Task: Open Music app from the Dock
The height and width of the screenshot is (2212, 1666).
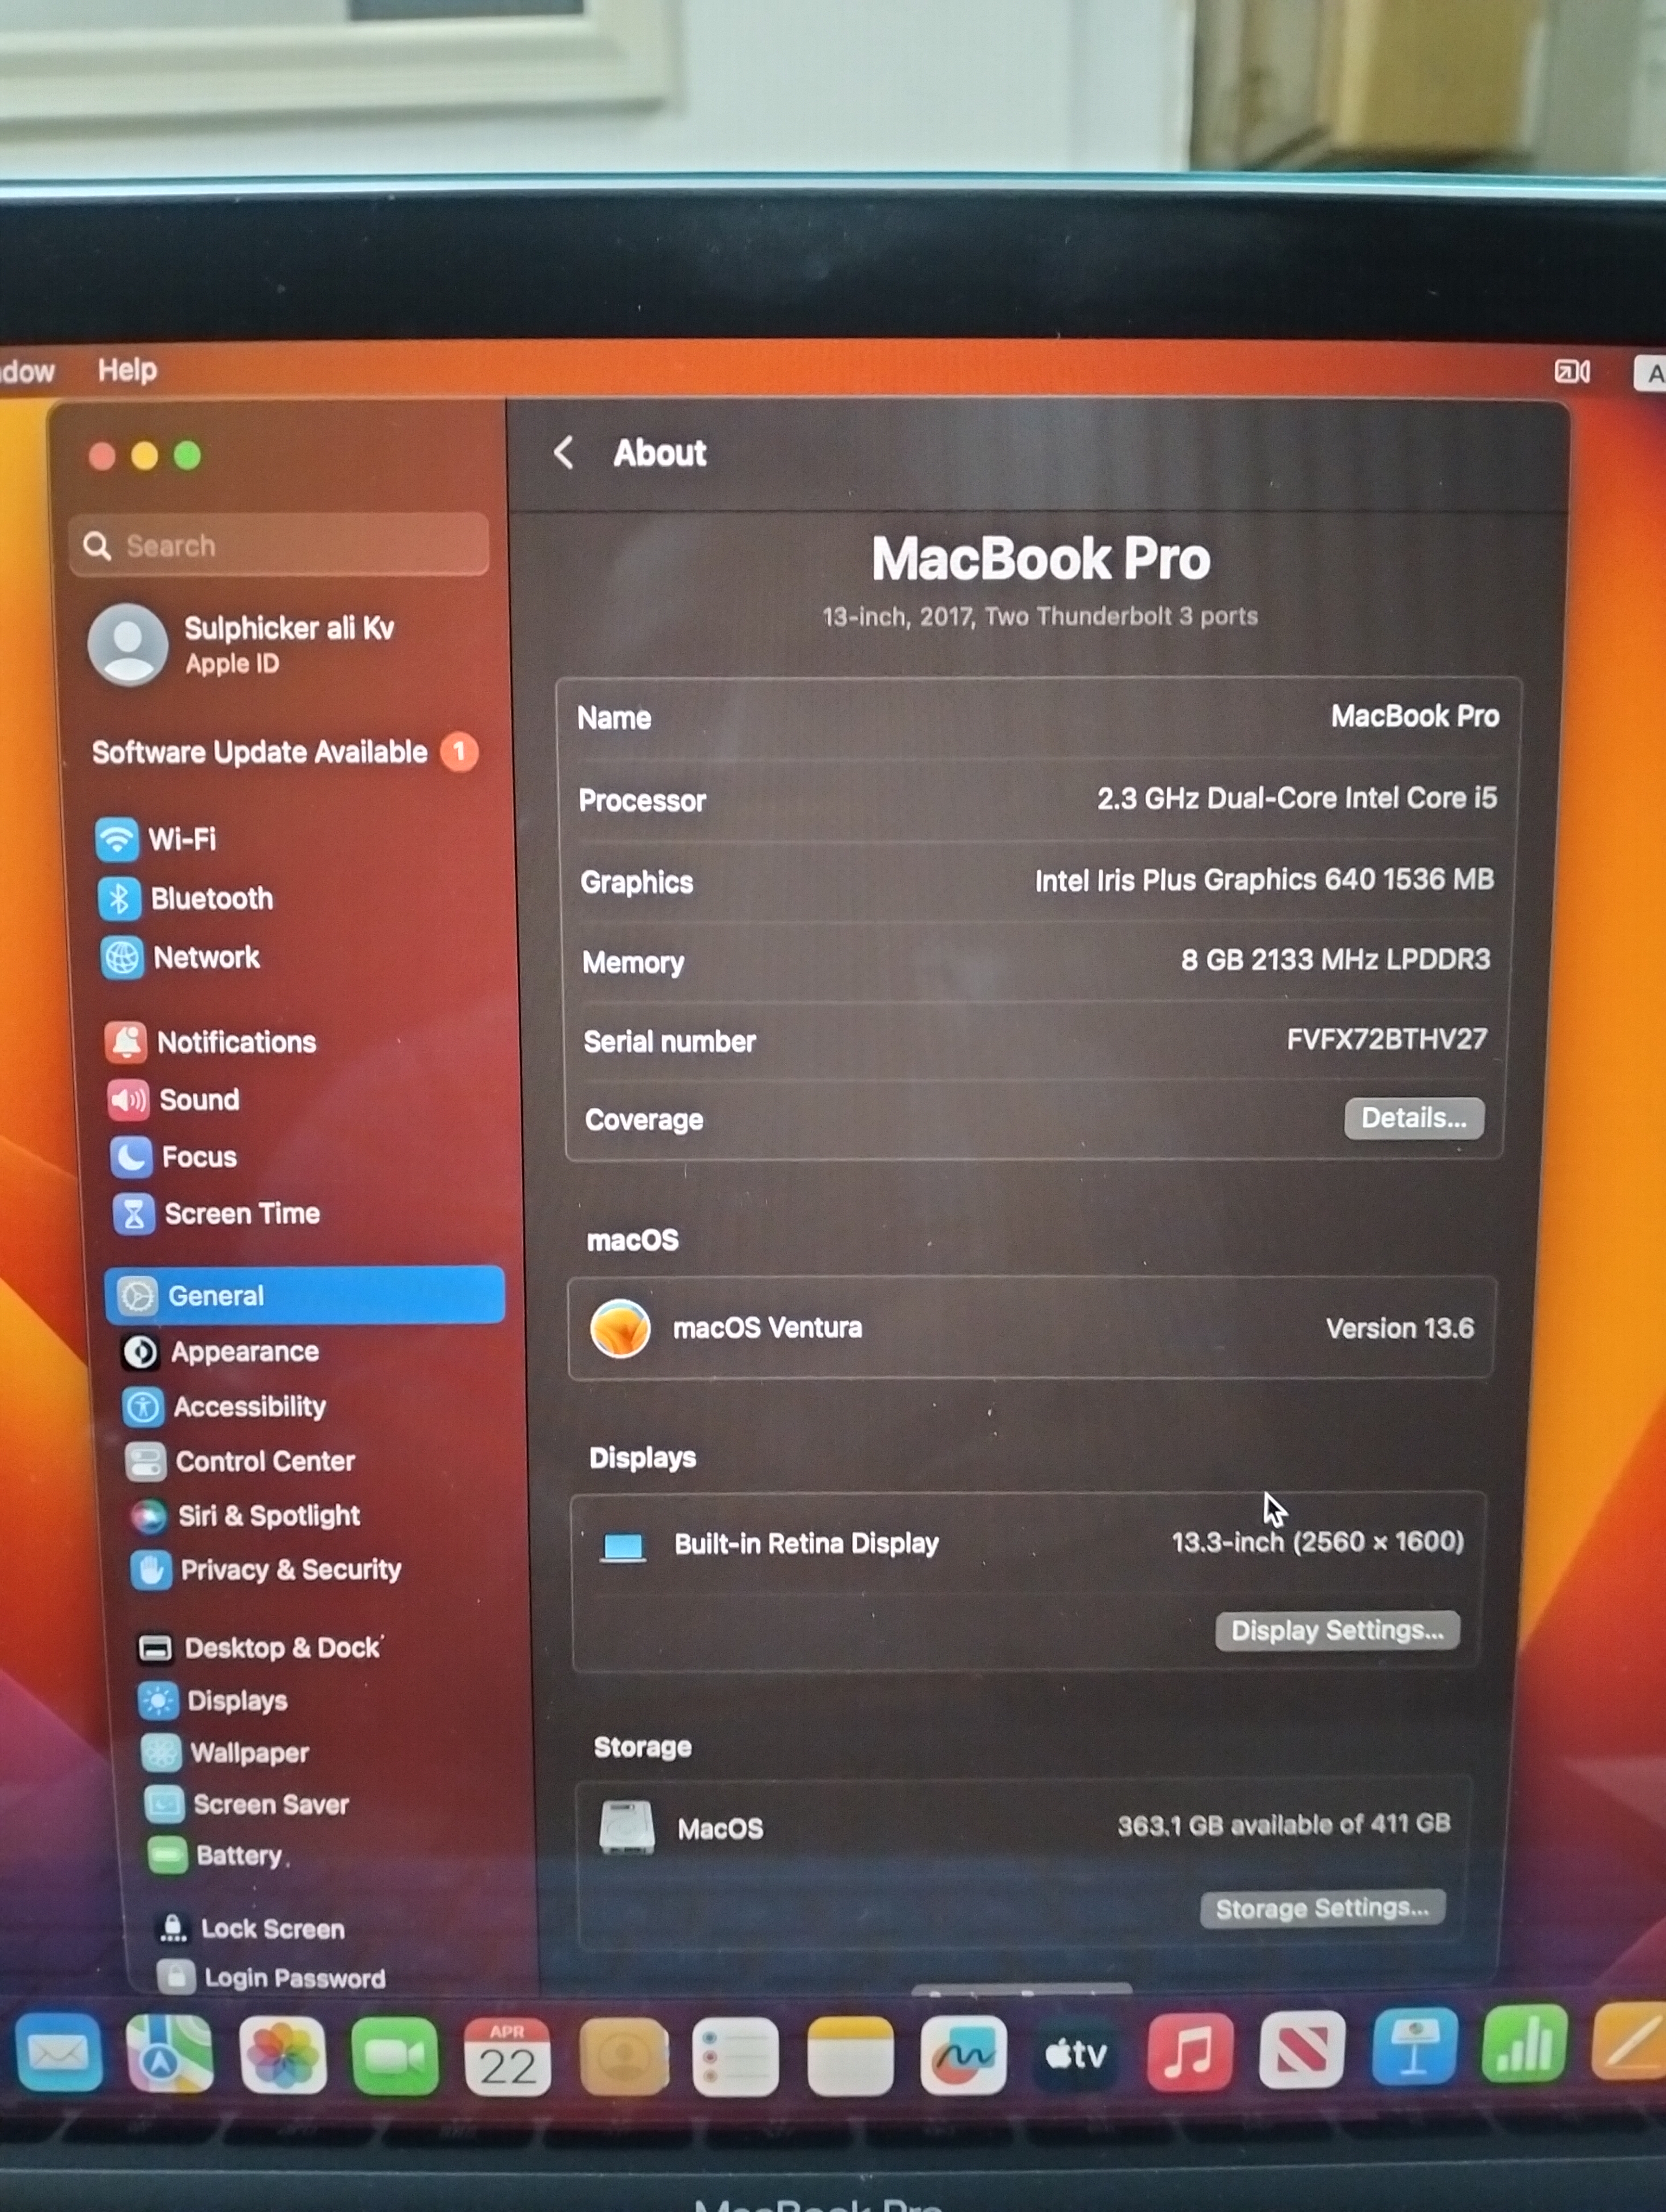Action: click(x=1190, y=2052)
